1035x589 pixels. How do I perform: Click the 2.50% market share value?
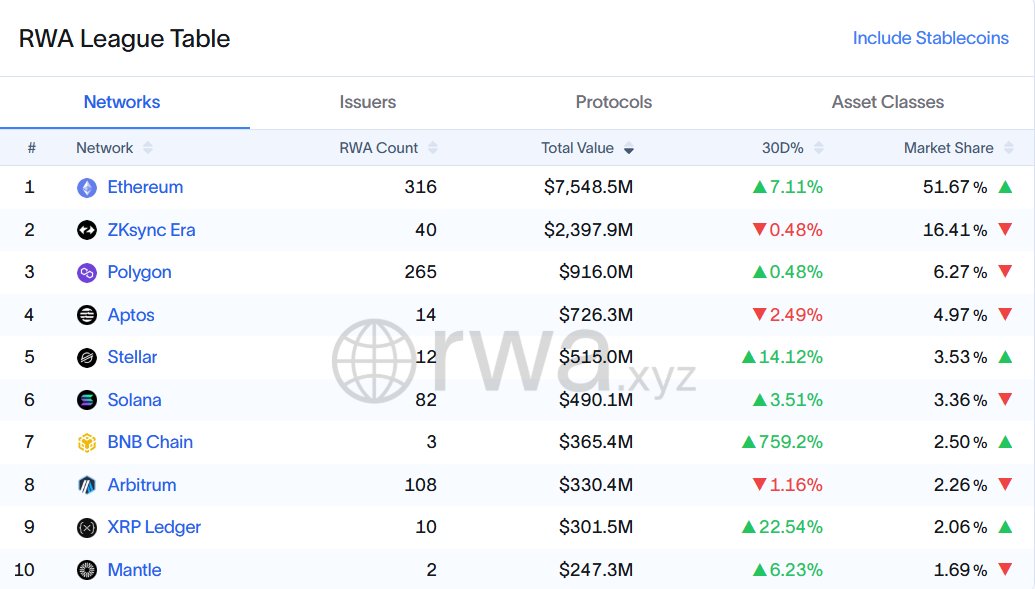[960, 442]
